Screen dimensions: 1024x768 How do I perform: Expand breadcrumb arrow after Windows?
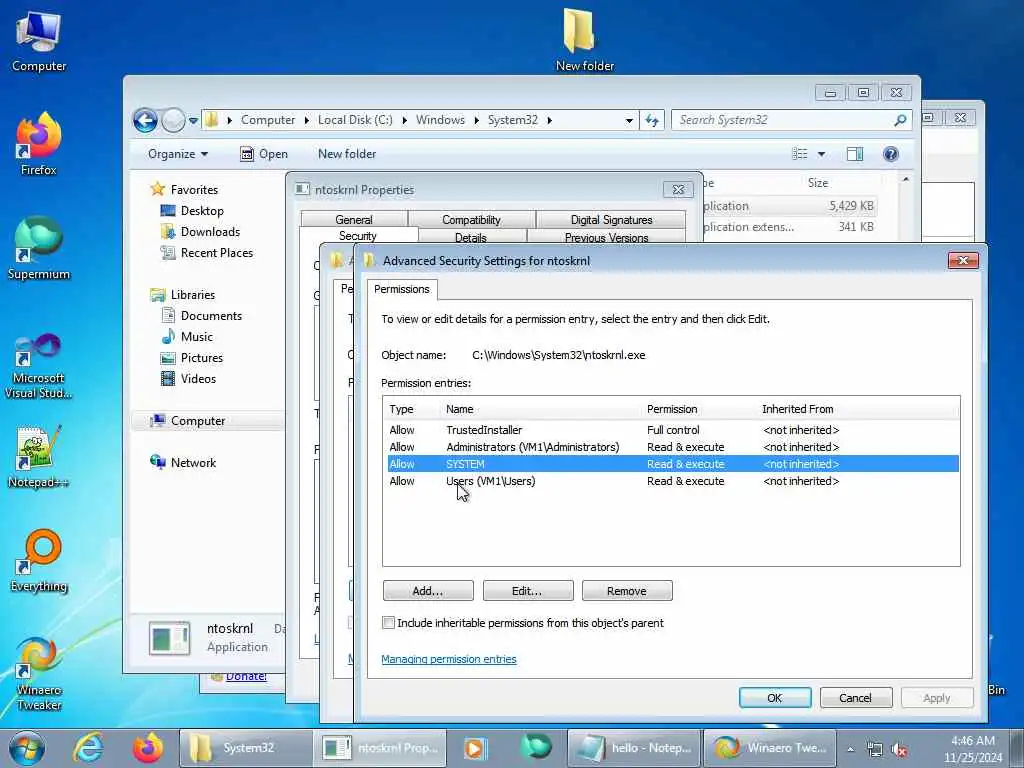(x=476, y=120)
